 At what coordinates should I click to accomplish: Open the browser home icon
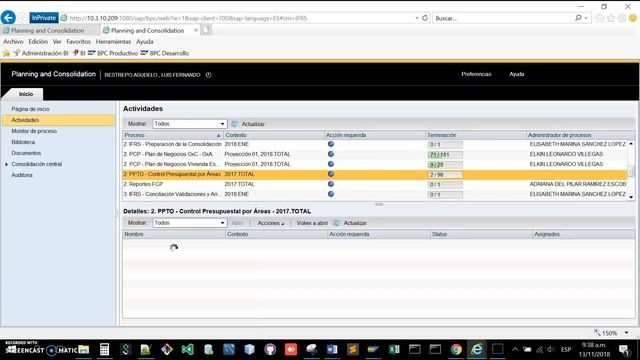600,18
